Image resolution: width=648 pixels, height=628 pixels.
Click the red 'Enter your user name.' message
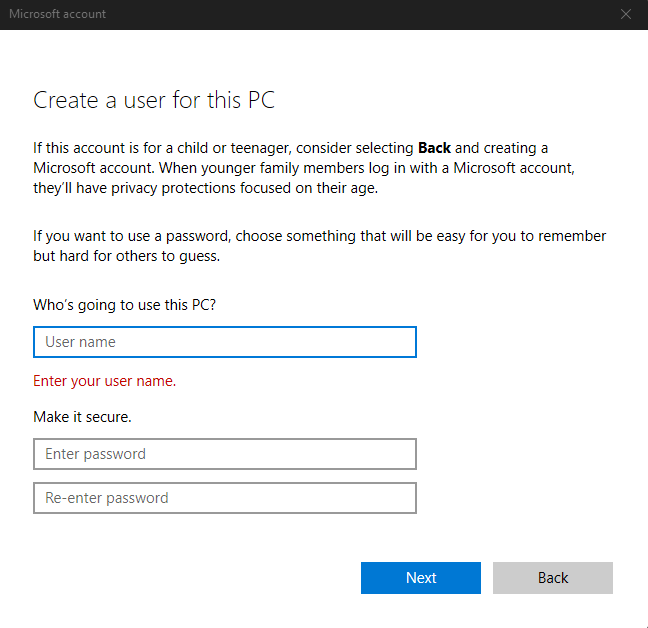pyautogui.click(x=105, y=381)
